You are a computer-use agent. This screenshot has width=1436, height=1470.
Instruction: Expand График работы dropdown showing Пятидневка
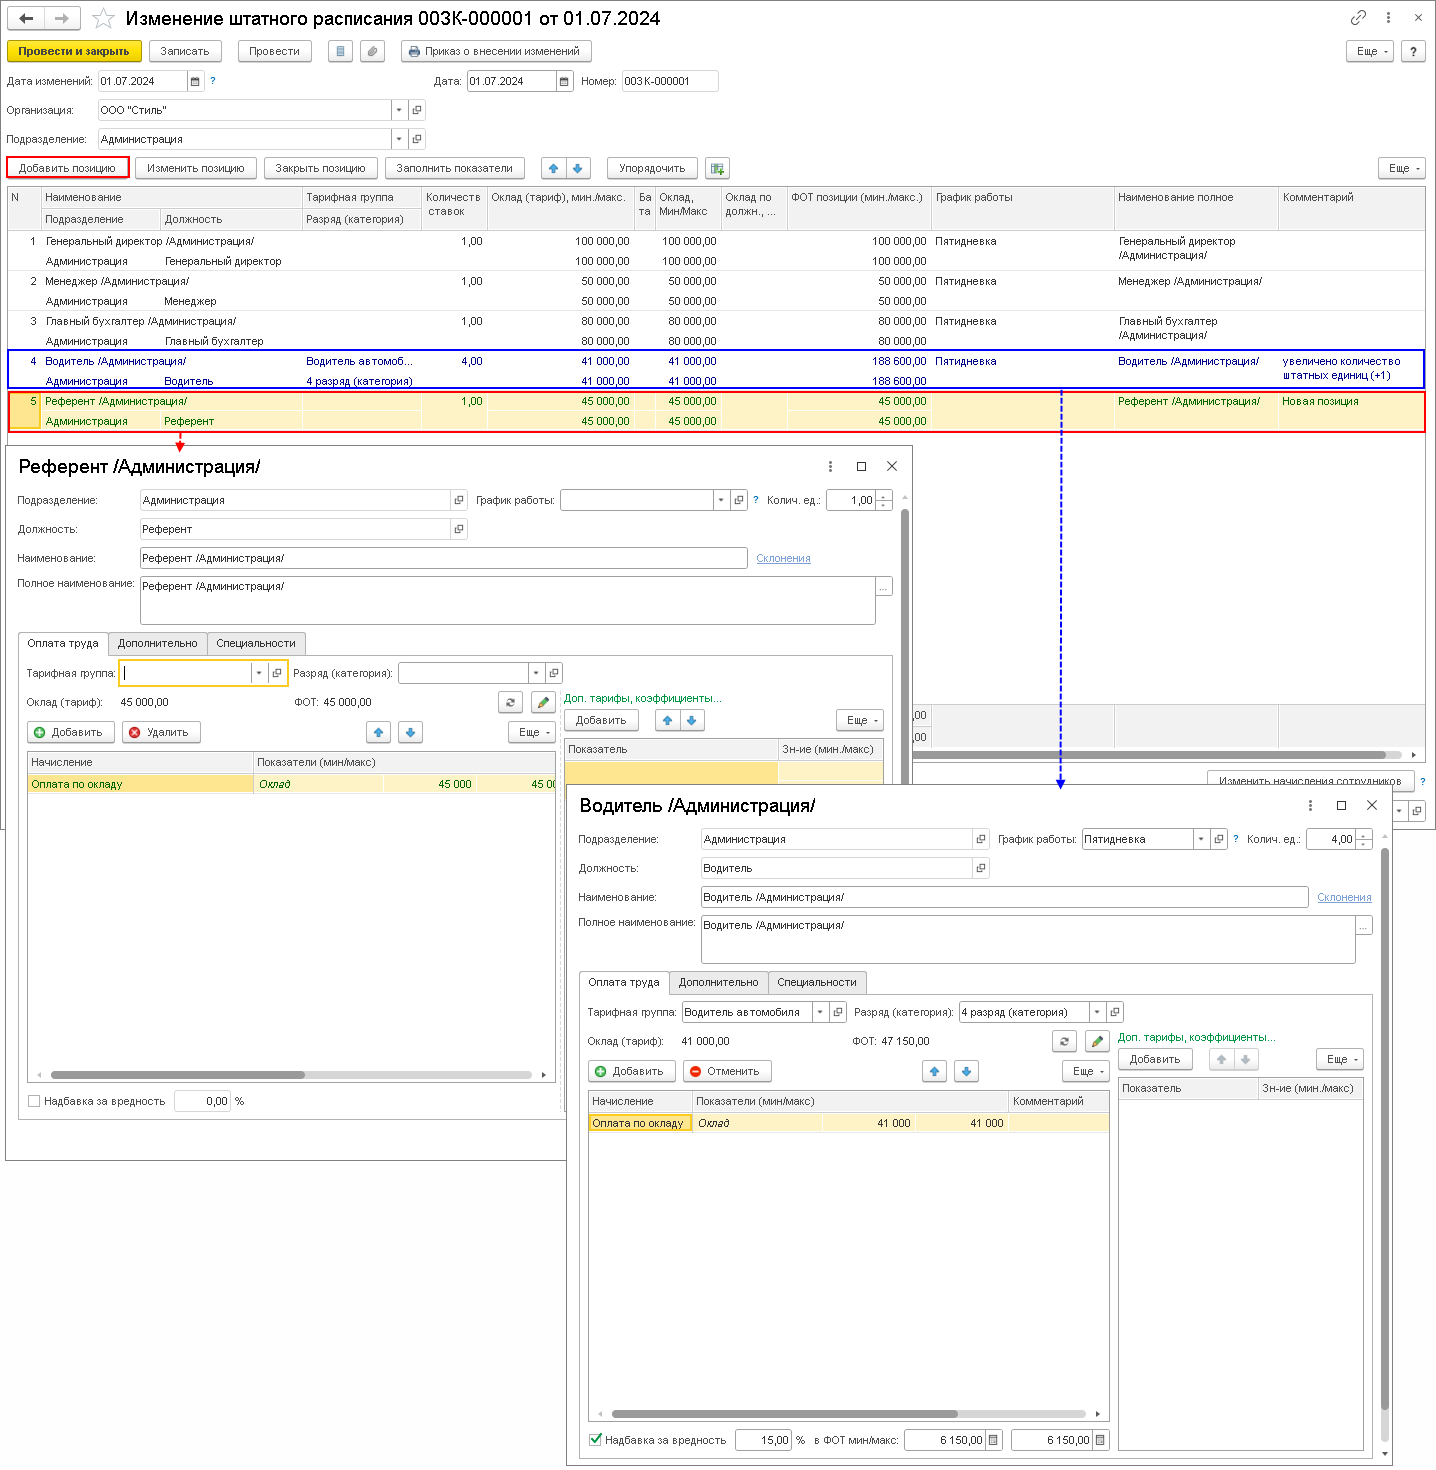1201,839
